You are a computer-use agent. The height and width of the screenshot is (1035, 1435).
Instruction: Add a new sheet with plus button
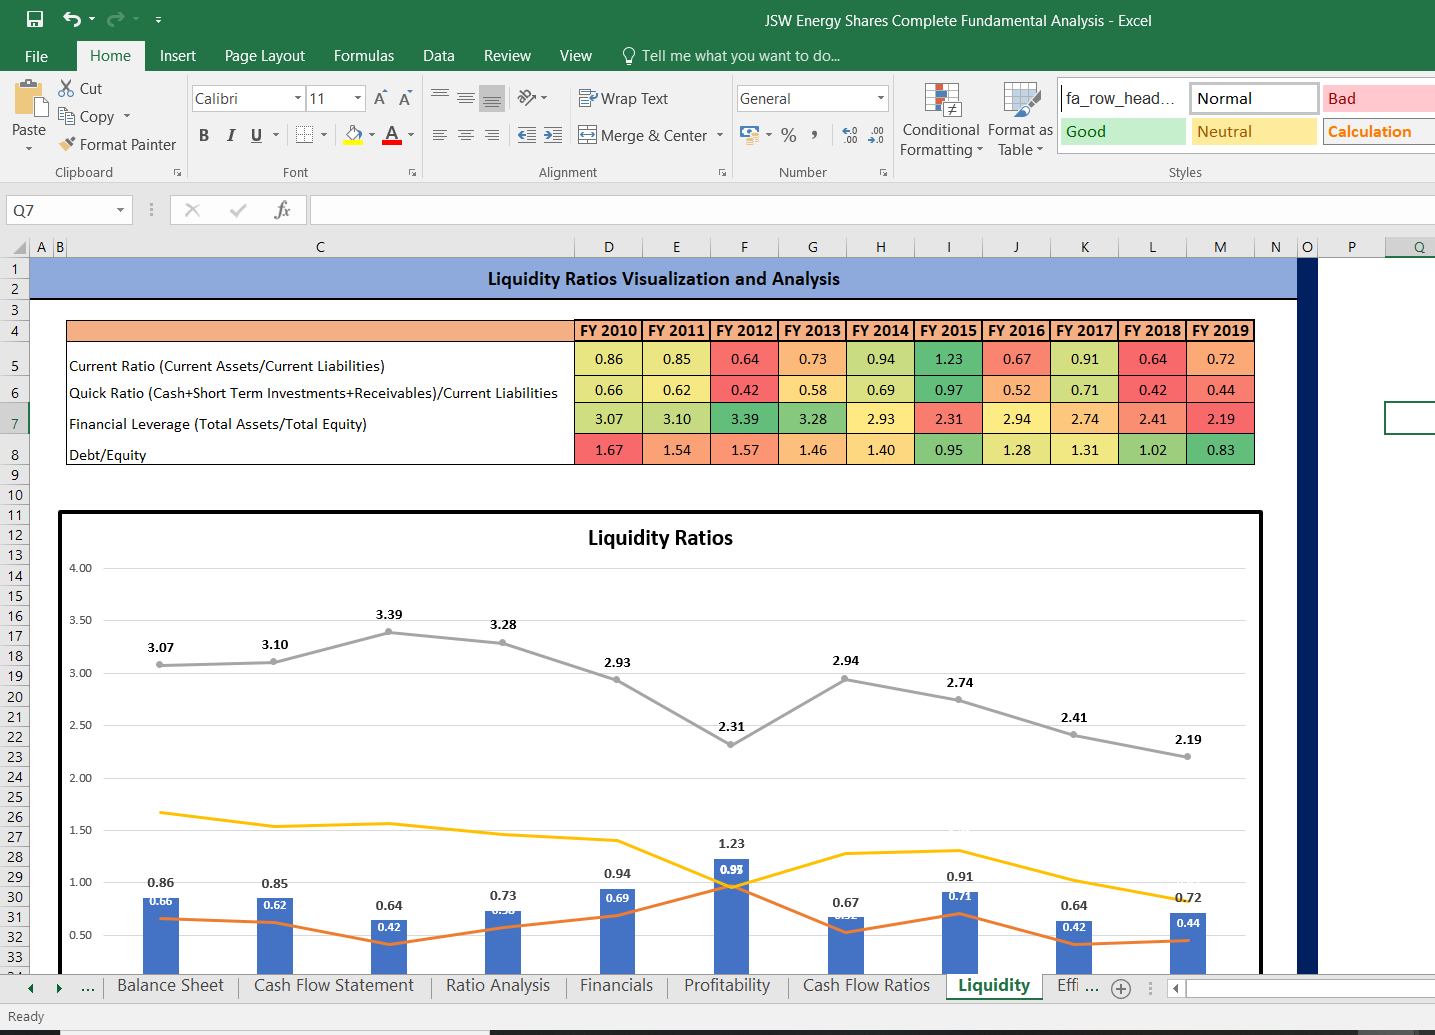click(x=1121, y=988)
